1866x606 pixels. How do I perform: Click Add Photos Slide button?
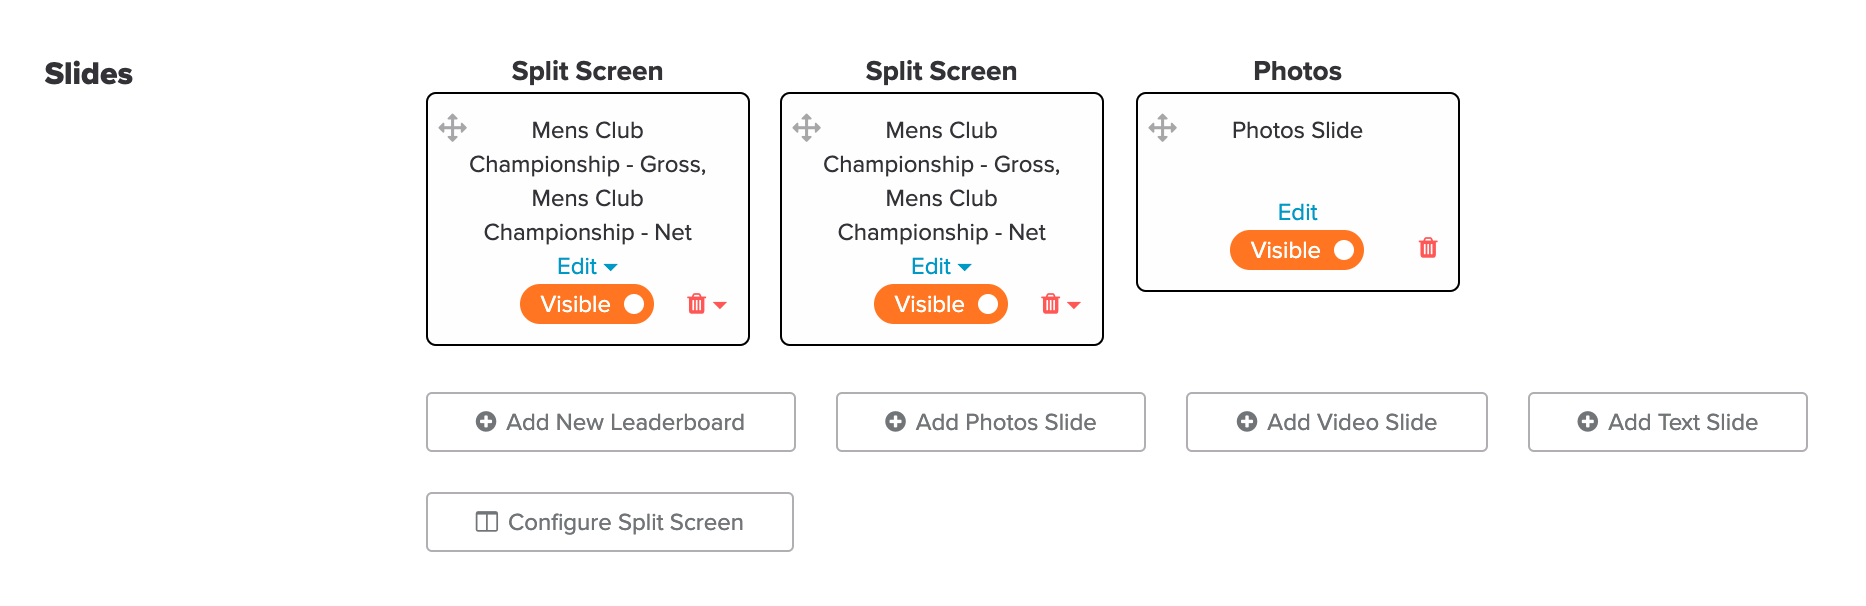(991, 422)
